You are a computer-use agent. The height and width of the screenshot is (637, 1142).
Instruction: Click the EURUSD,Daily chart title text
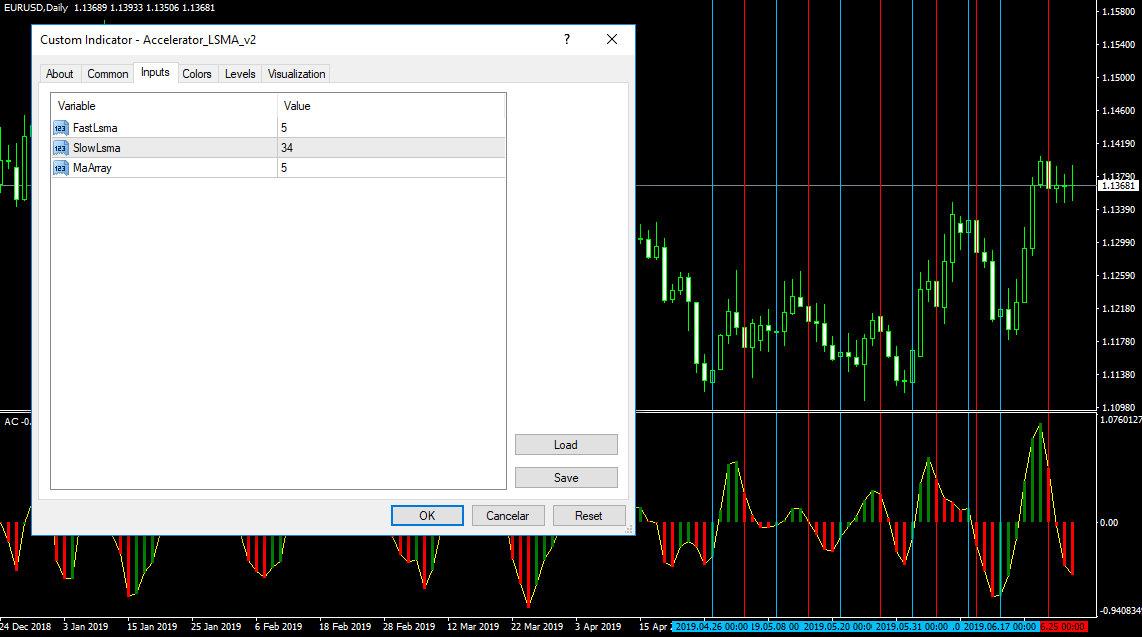36,7
